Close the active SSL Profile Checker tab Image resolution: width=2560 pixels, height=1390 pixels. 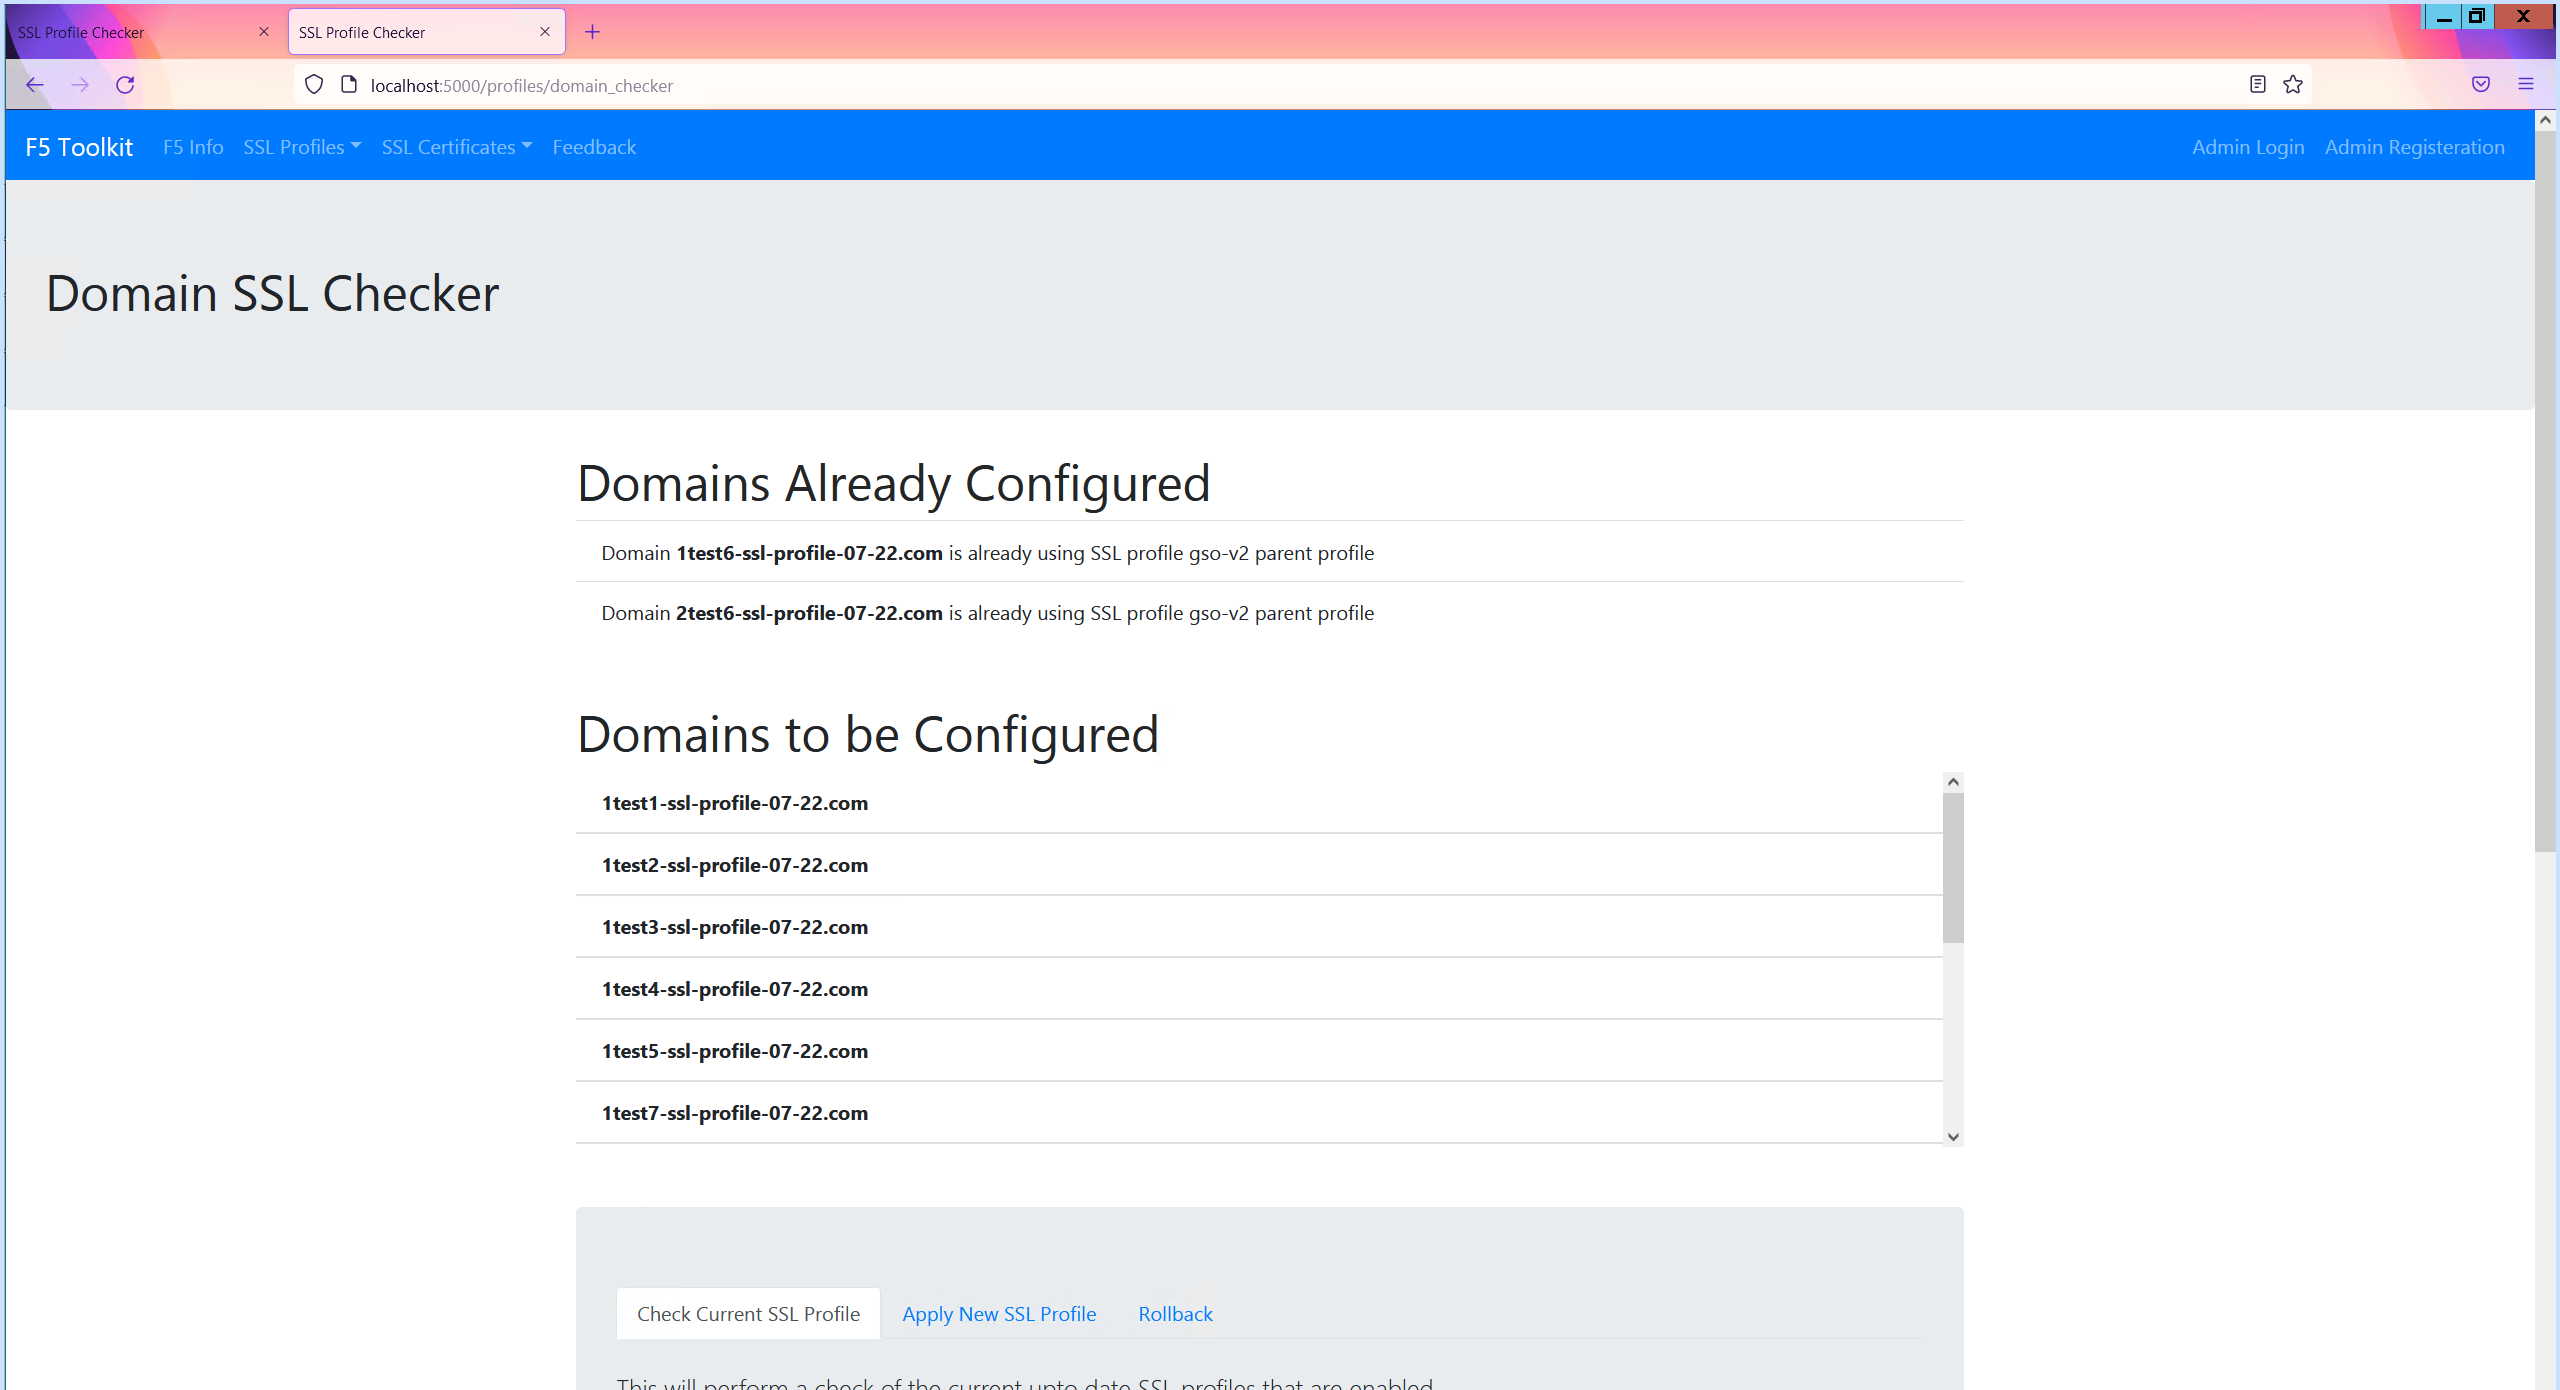pyautogui.click(x=545, y=32)
